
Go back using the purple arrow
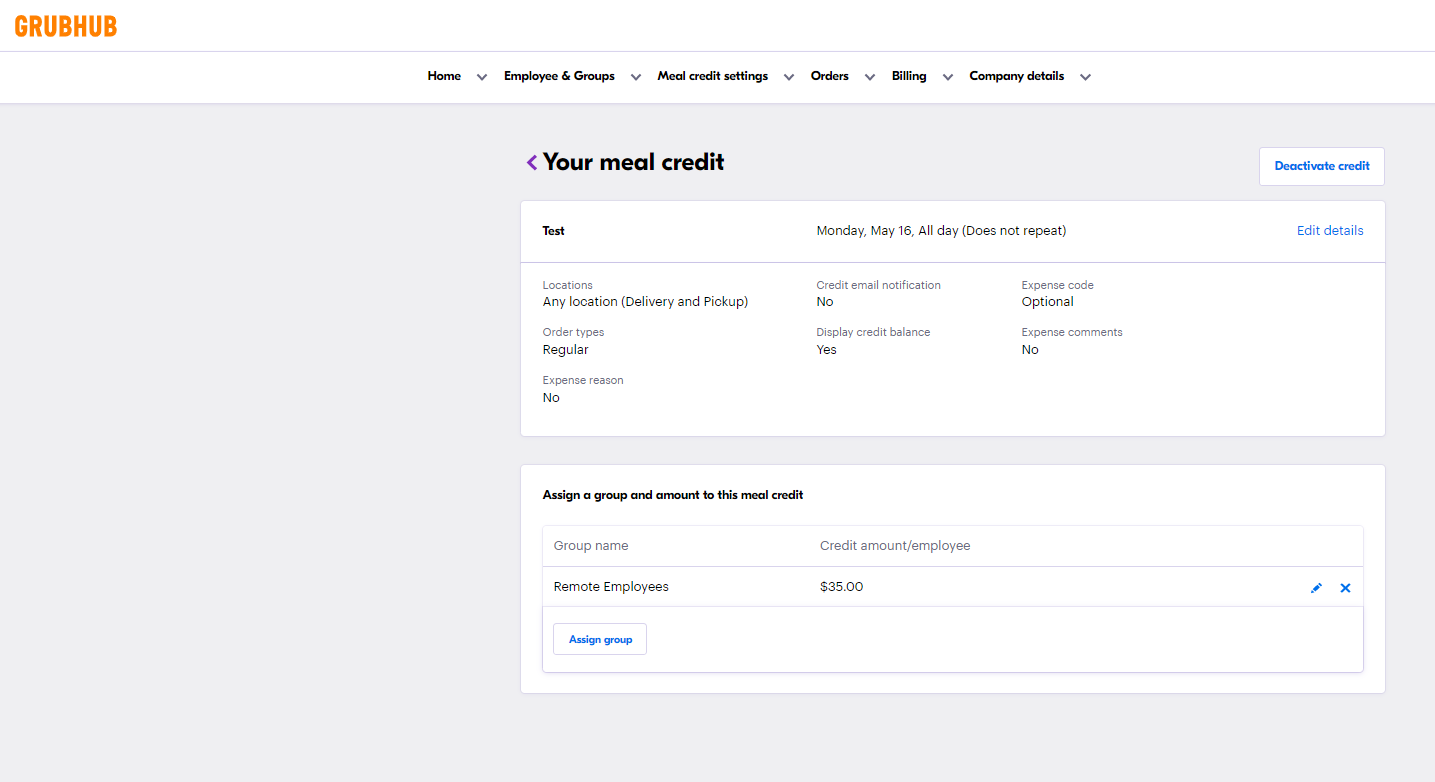coord(532,163)
